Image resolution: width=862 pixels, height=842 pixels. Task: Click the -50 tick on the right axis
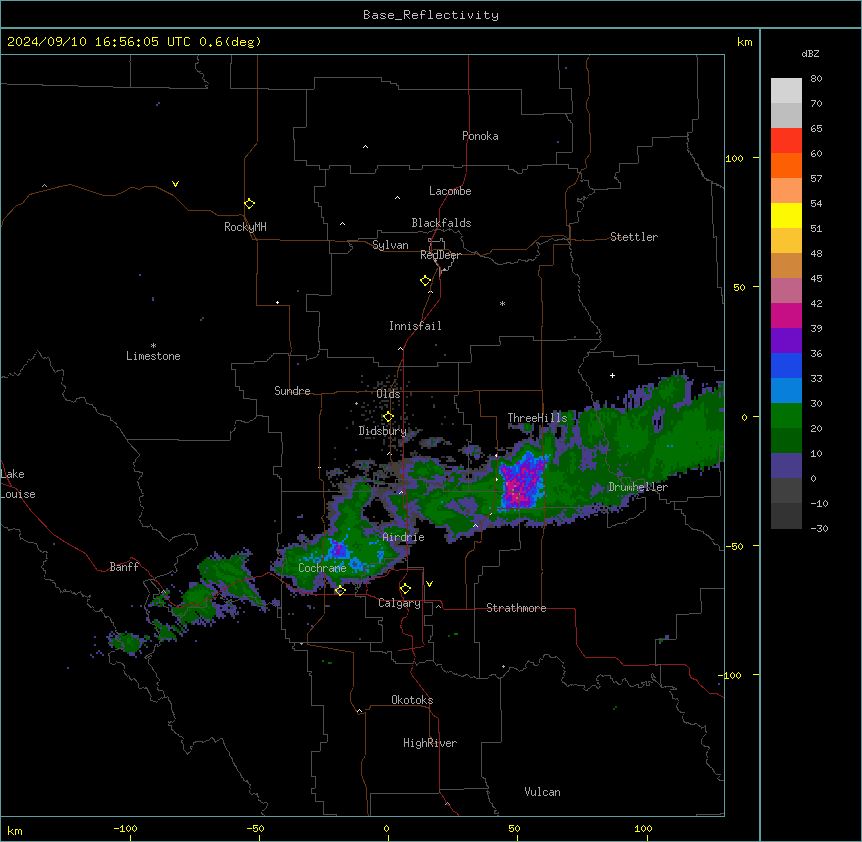[734, 546]
